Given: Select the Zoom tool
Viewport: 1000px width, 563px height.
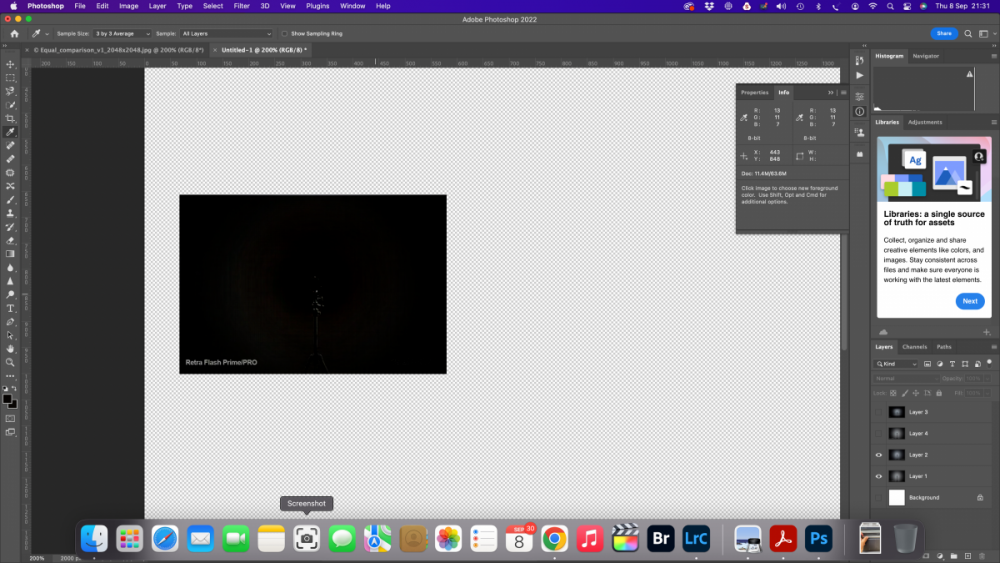Looking at the screenshot, I should pos(10,362).
